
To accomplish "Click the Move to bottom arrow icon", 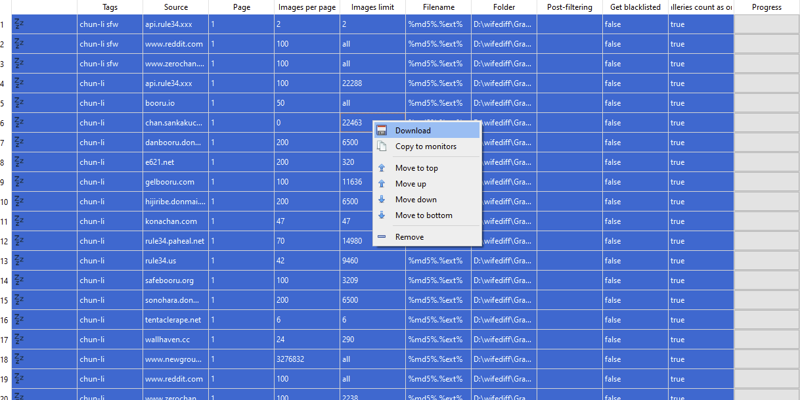I will (x=382, y=215).
